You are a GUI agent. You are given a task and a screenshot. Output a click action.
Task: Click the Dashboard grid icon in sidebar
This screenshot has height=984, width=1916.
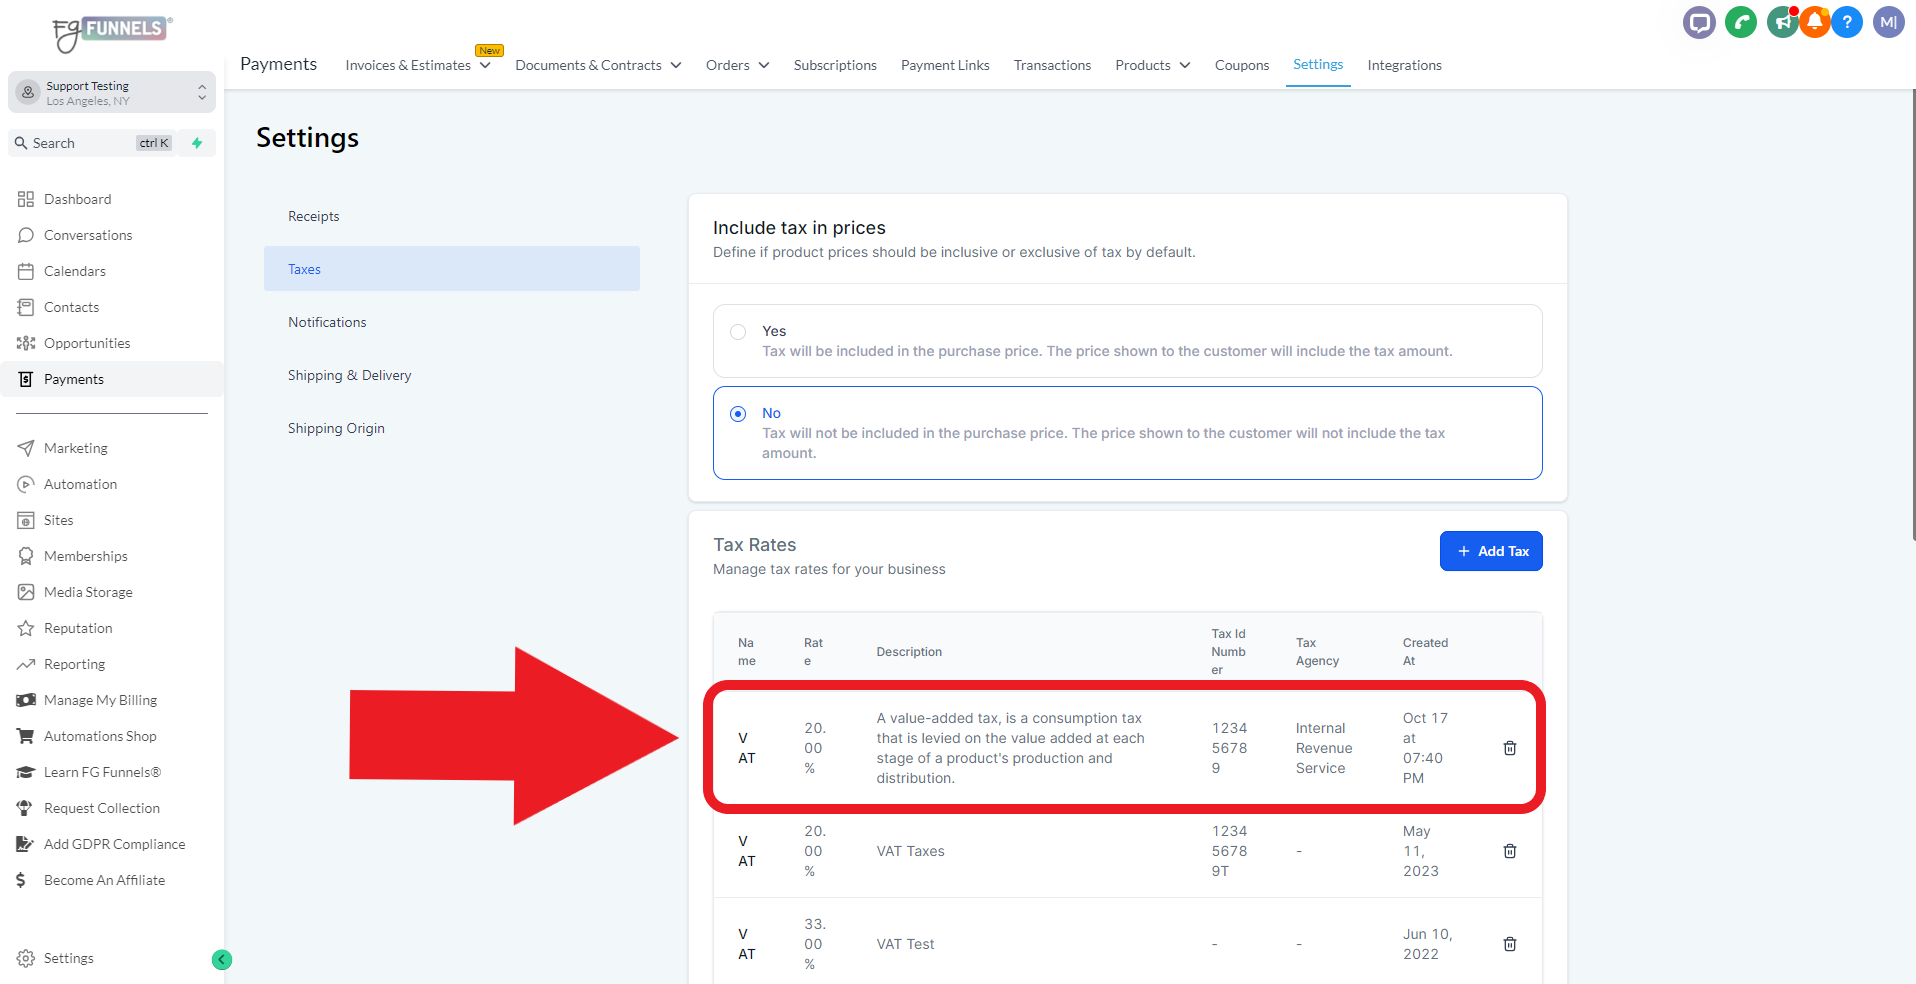click(26, 199)
